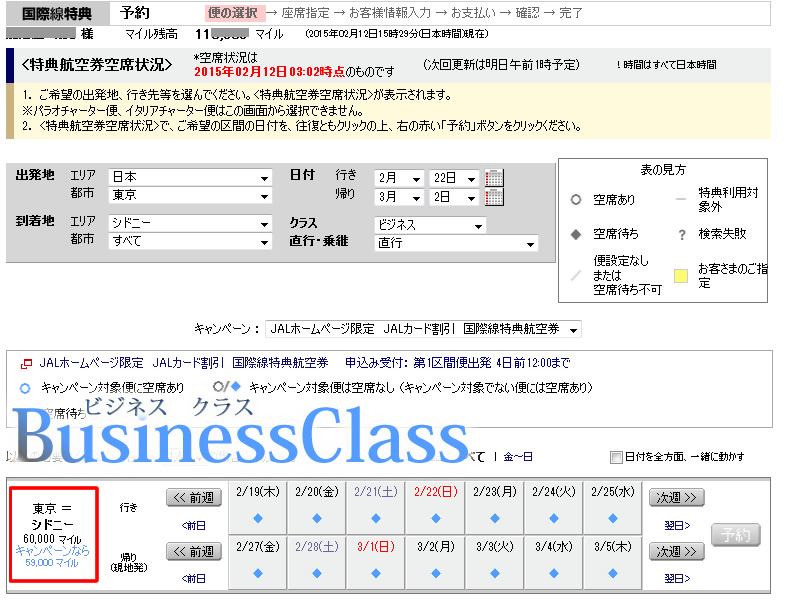
Task: Open JALホームページ限定 JALカード割引 campaign link
Action: click(184, 363)
